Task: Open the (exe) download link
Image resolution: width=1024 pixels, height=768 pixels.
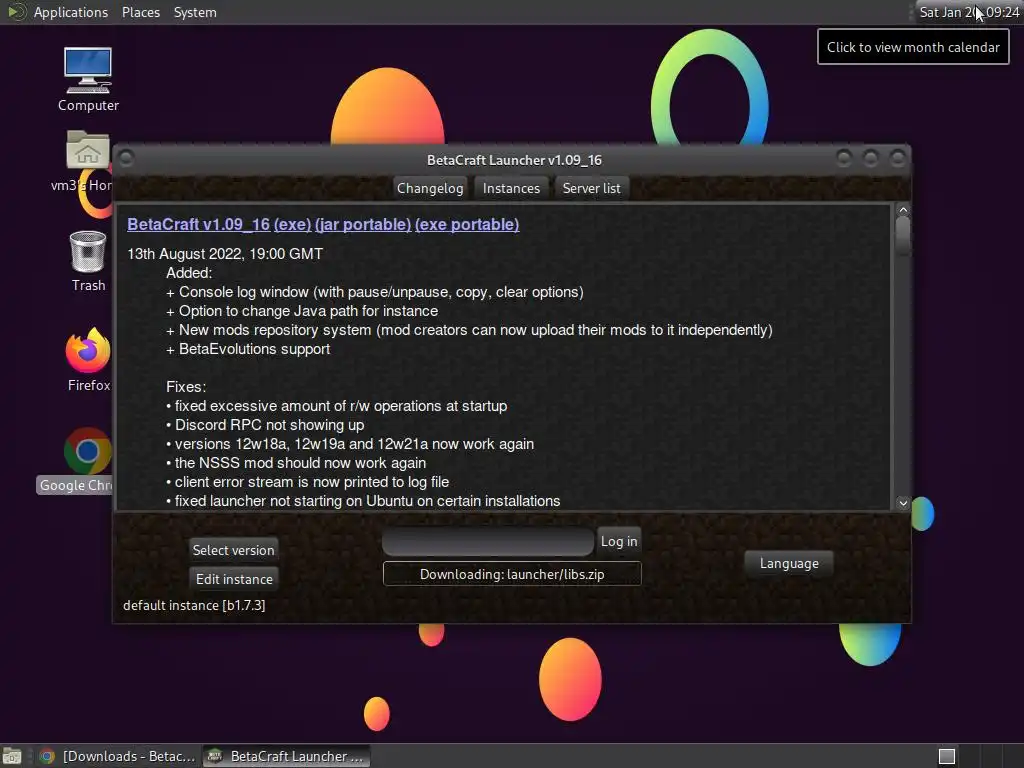Action: [293, 225]
